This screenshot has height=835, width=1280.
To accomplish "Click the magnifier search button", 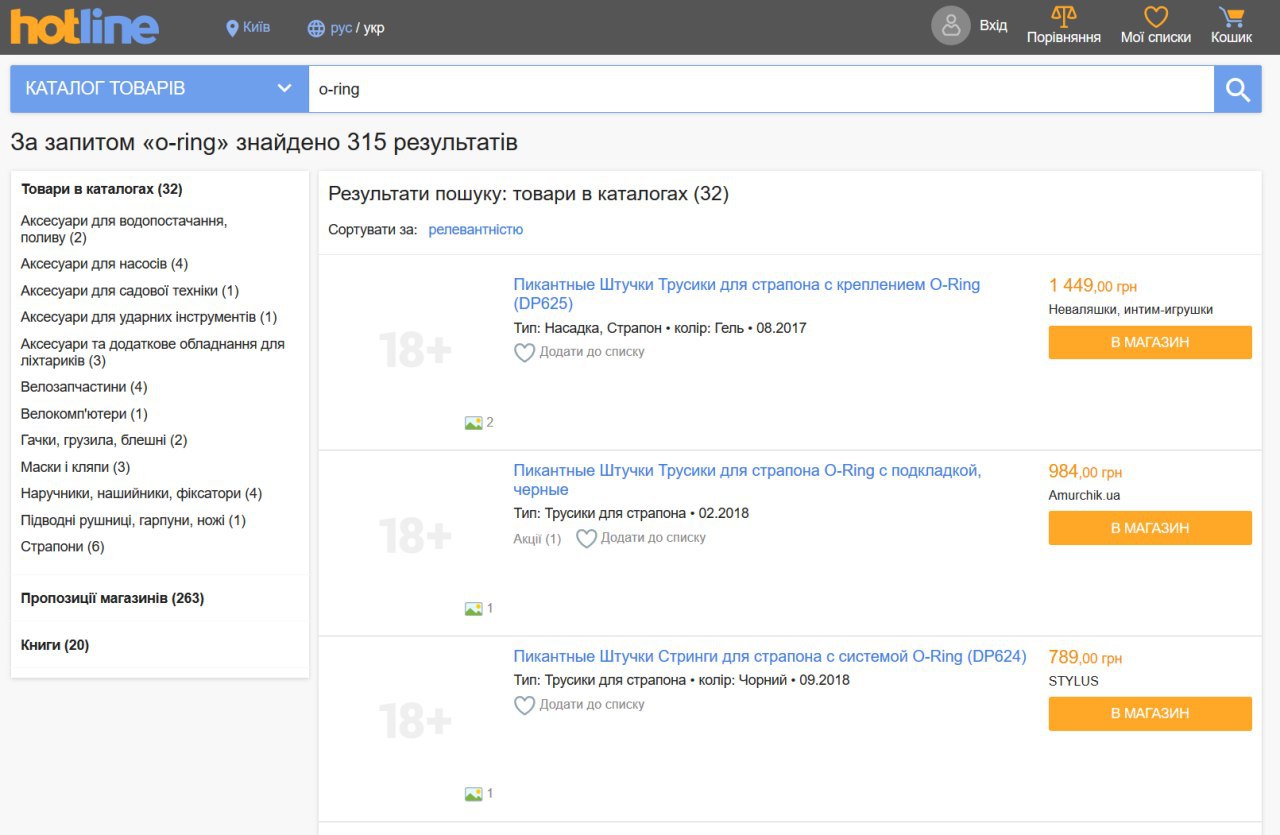I will [1238, 89].
